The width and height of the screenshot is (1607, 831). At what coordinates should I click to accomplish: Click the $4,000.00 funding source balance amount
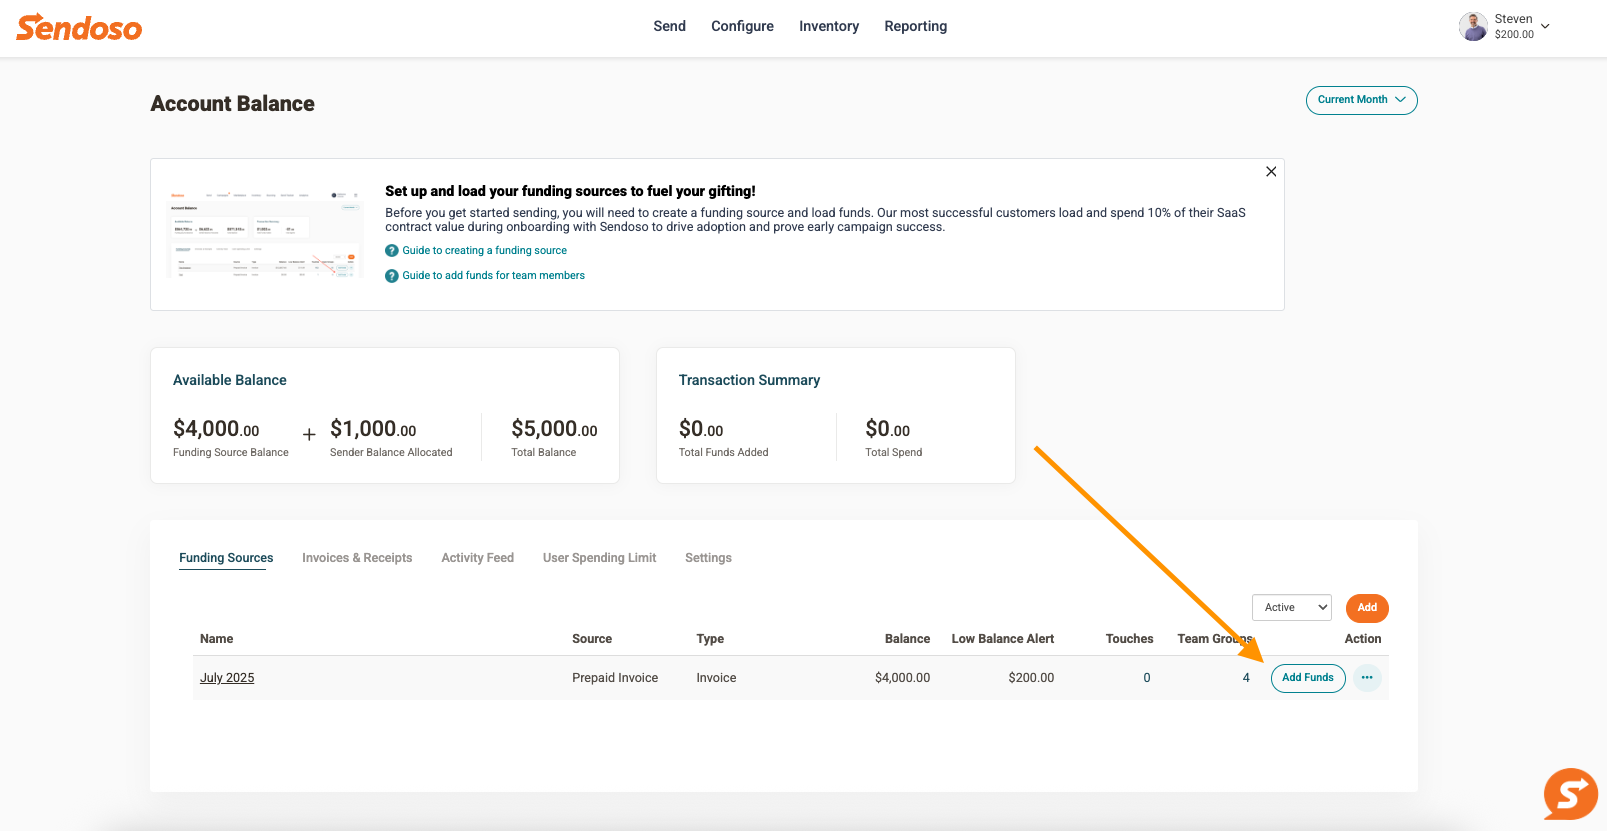pyautogui.click(x=216, y=429)
